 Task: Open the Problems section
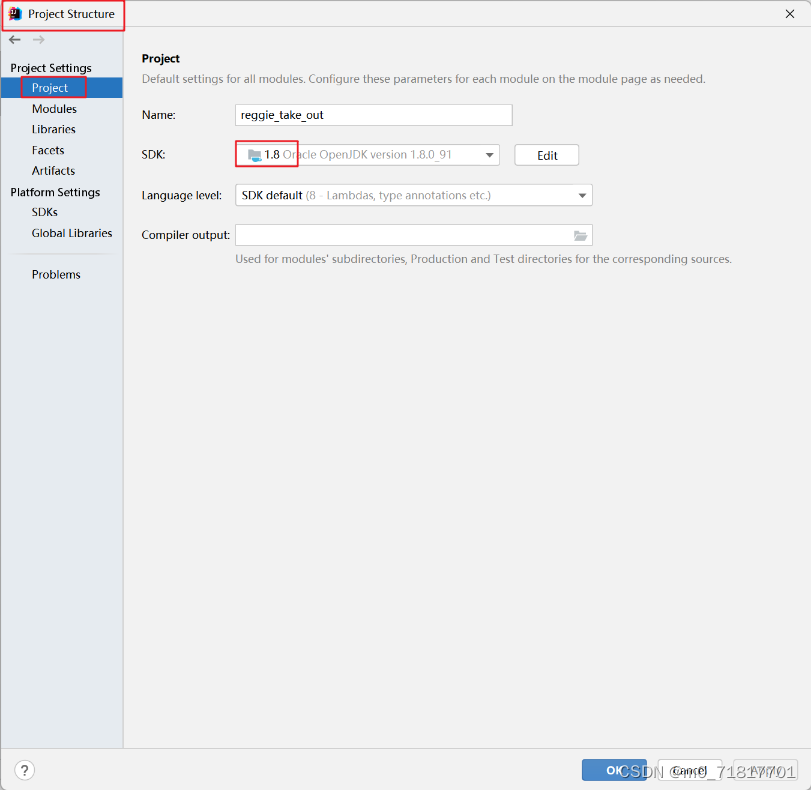[56, 274]
